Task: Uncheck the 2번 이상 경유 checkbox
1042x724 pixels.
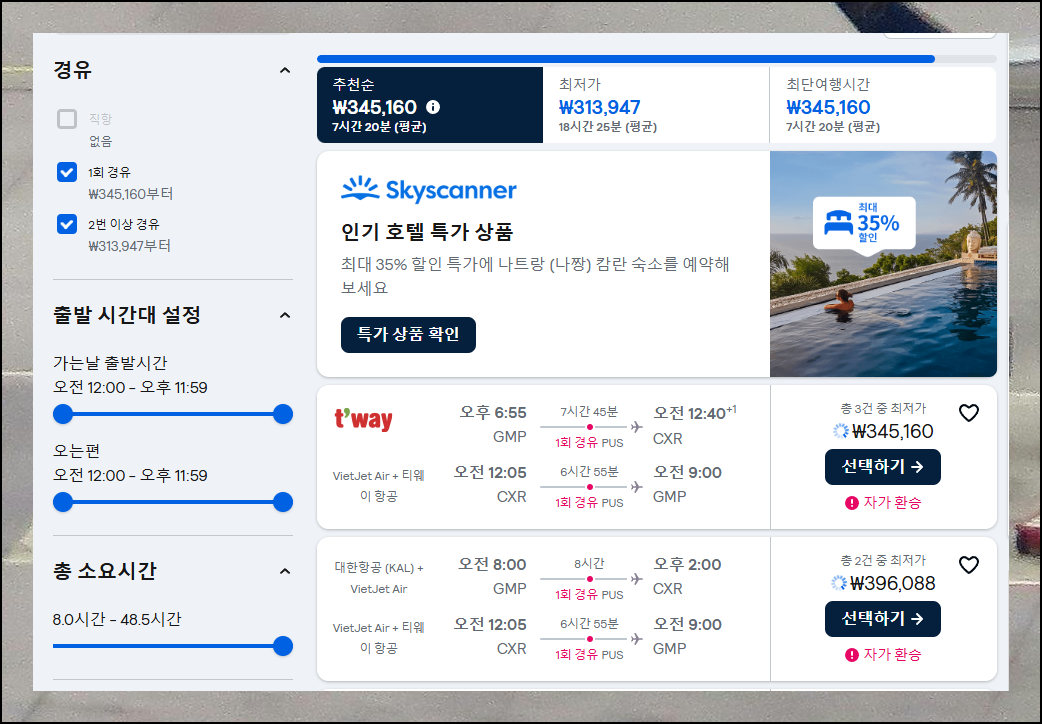Action: [67, 224]
